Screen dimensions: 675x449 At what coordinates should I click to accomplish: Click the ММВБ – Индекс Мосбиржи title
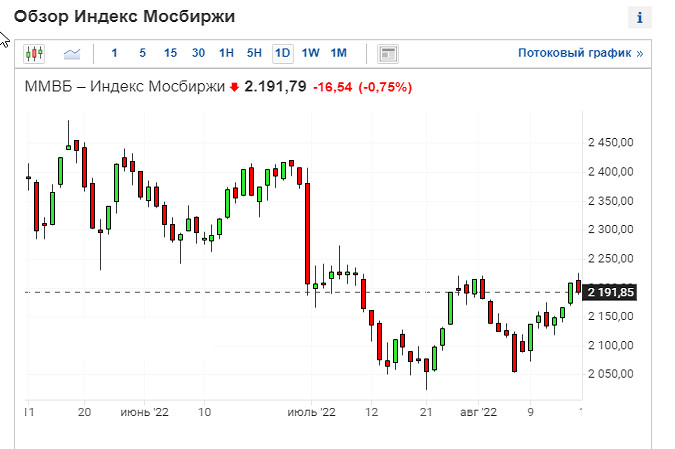click(125, 87)
